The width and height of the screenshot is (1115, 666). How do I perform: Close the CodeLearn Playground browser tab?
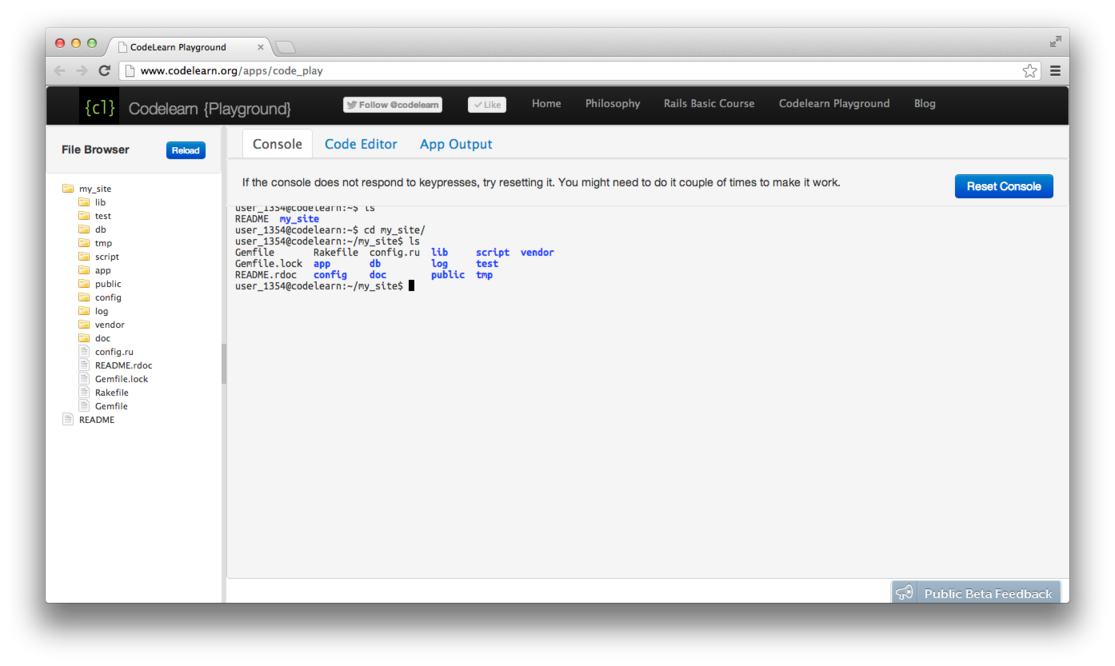260,47
